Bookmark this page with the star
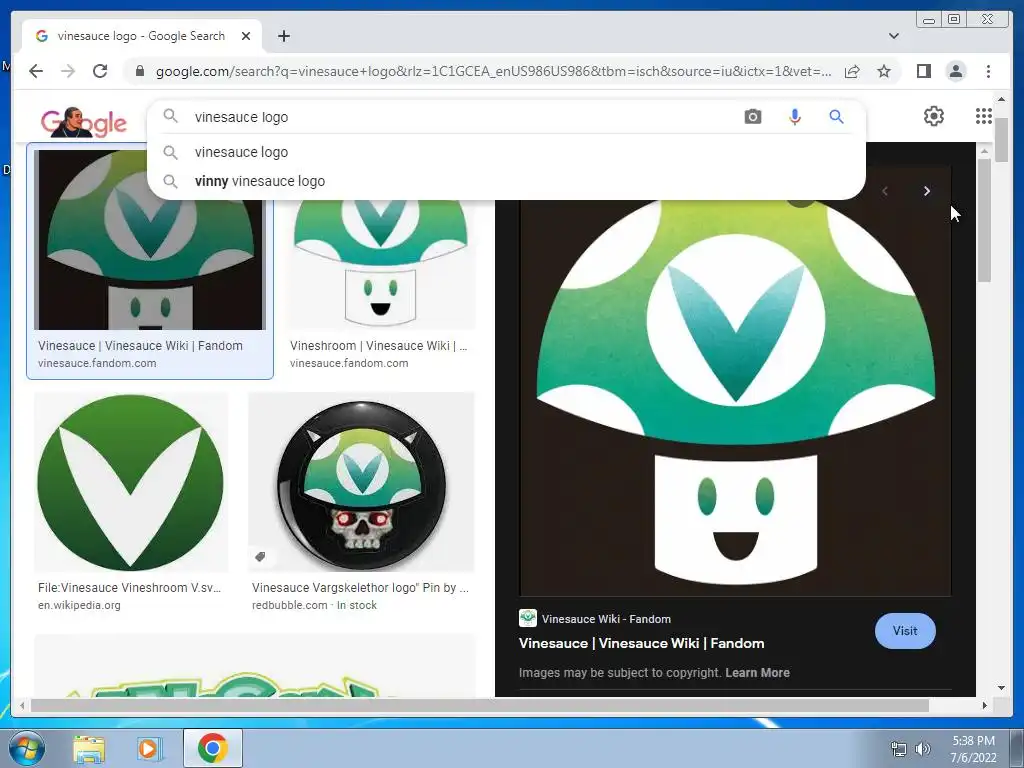Viewport: 1024px width, 768px height. click(x=884, y=71)
